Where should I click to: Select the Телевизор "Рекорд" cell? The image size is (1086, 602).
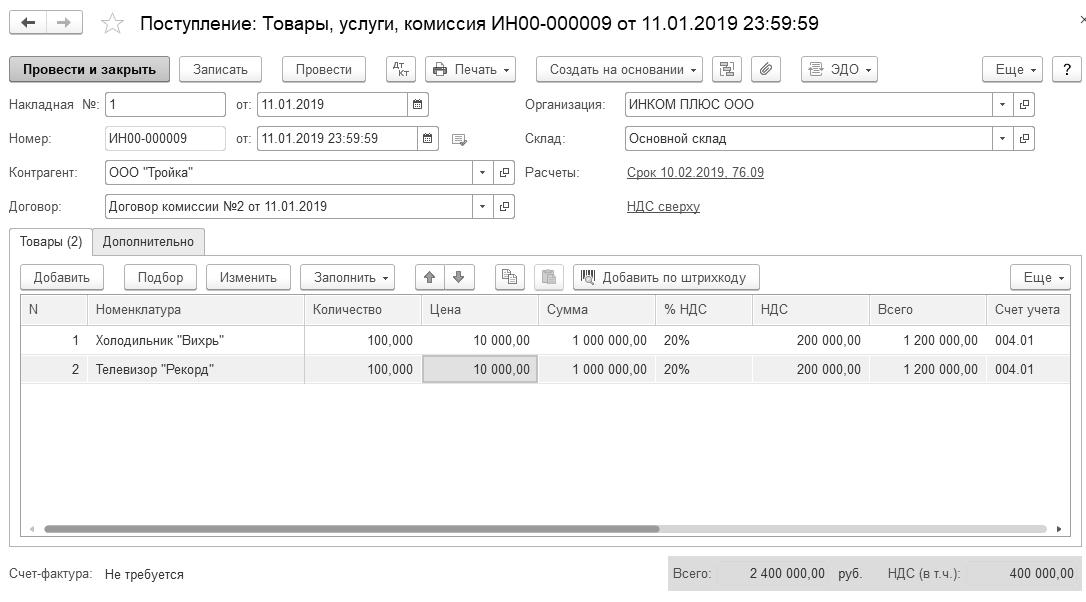click(195, 369)
